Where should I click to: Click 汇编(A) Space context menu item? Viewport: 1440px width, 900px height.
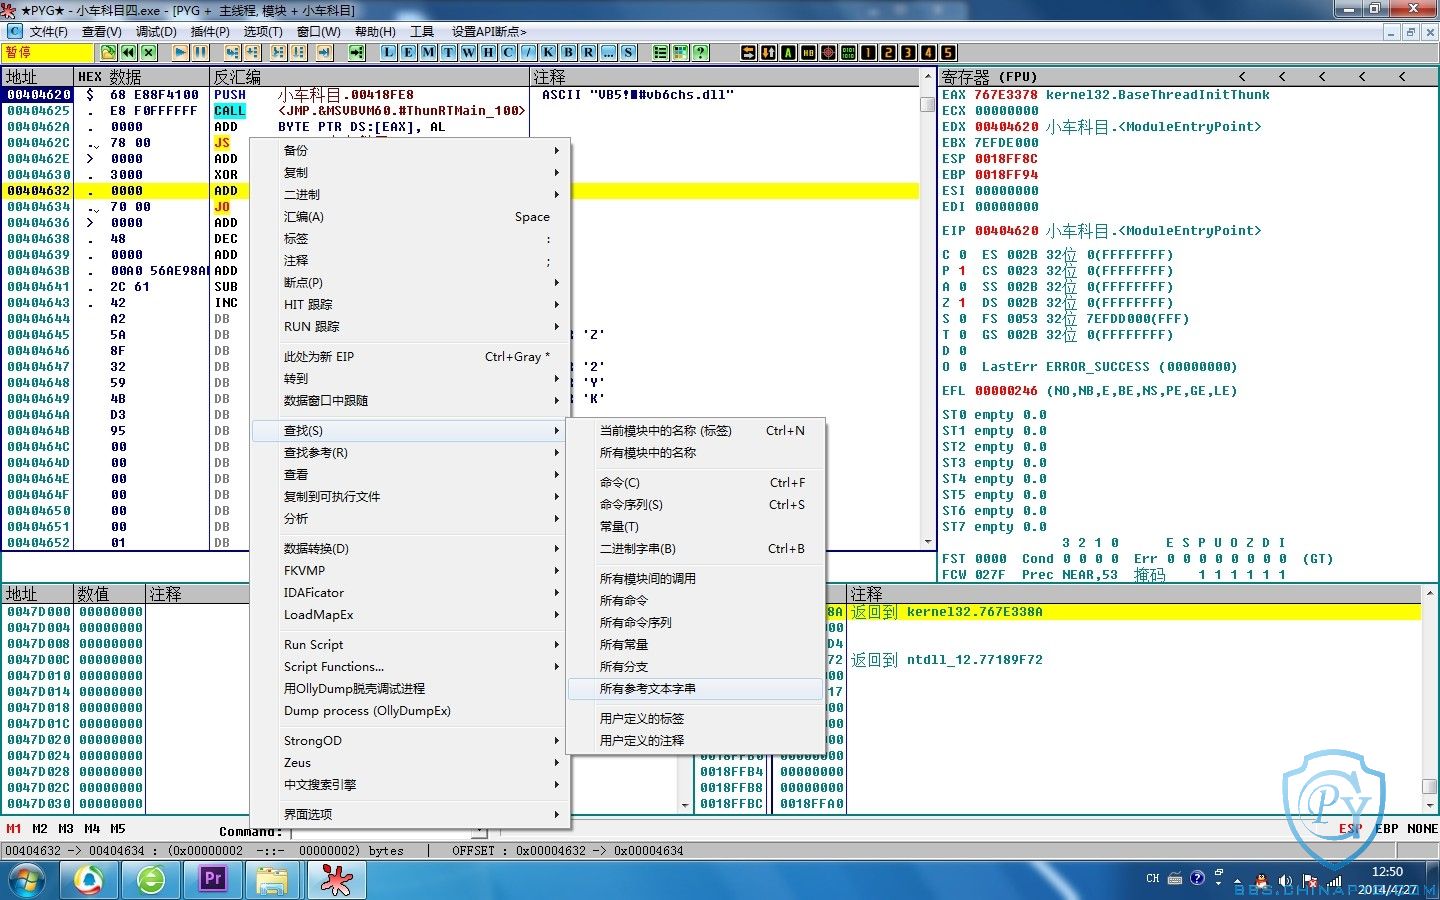(410, 217)
